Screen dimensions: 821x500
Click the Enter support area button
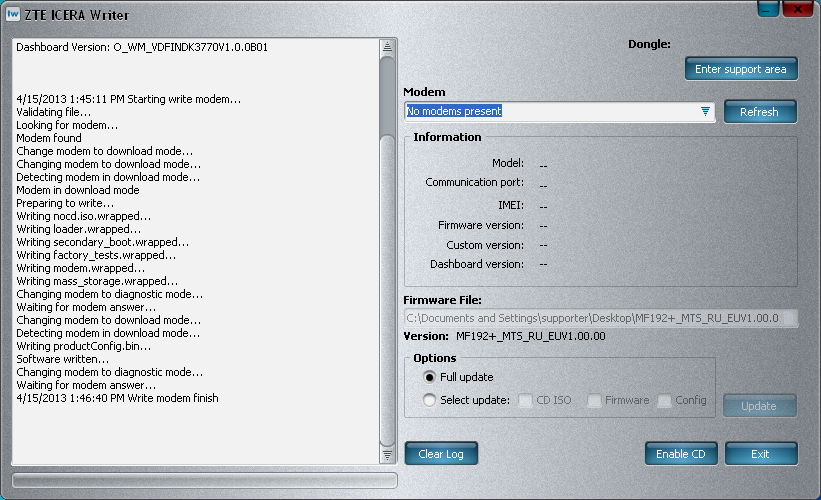[741, 69]
